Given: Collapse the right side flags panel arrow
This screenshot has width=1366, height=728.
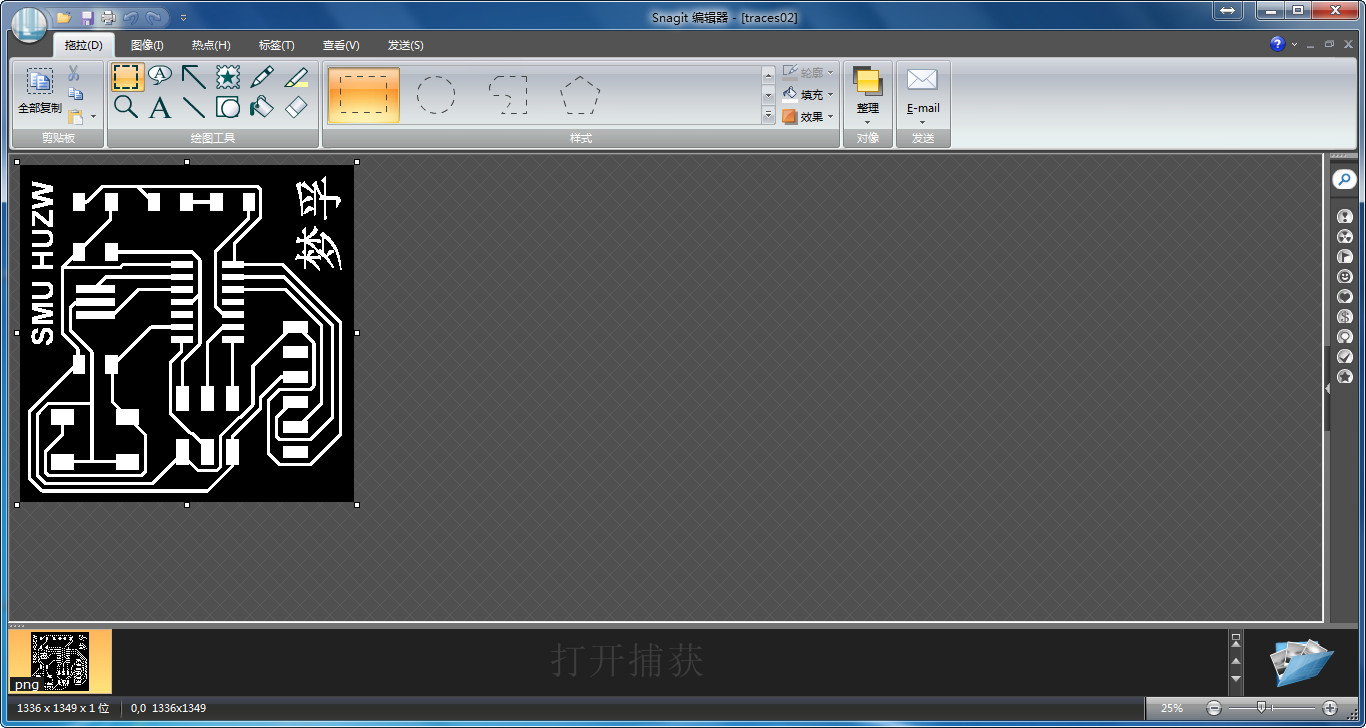Looking at the screenshot, I should (x=1328, y=388).
